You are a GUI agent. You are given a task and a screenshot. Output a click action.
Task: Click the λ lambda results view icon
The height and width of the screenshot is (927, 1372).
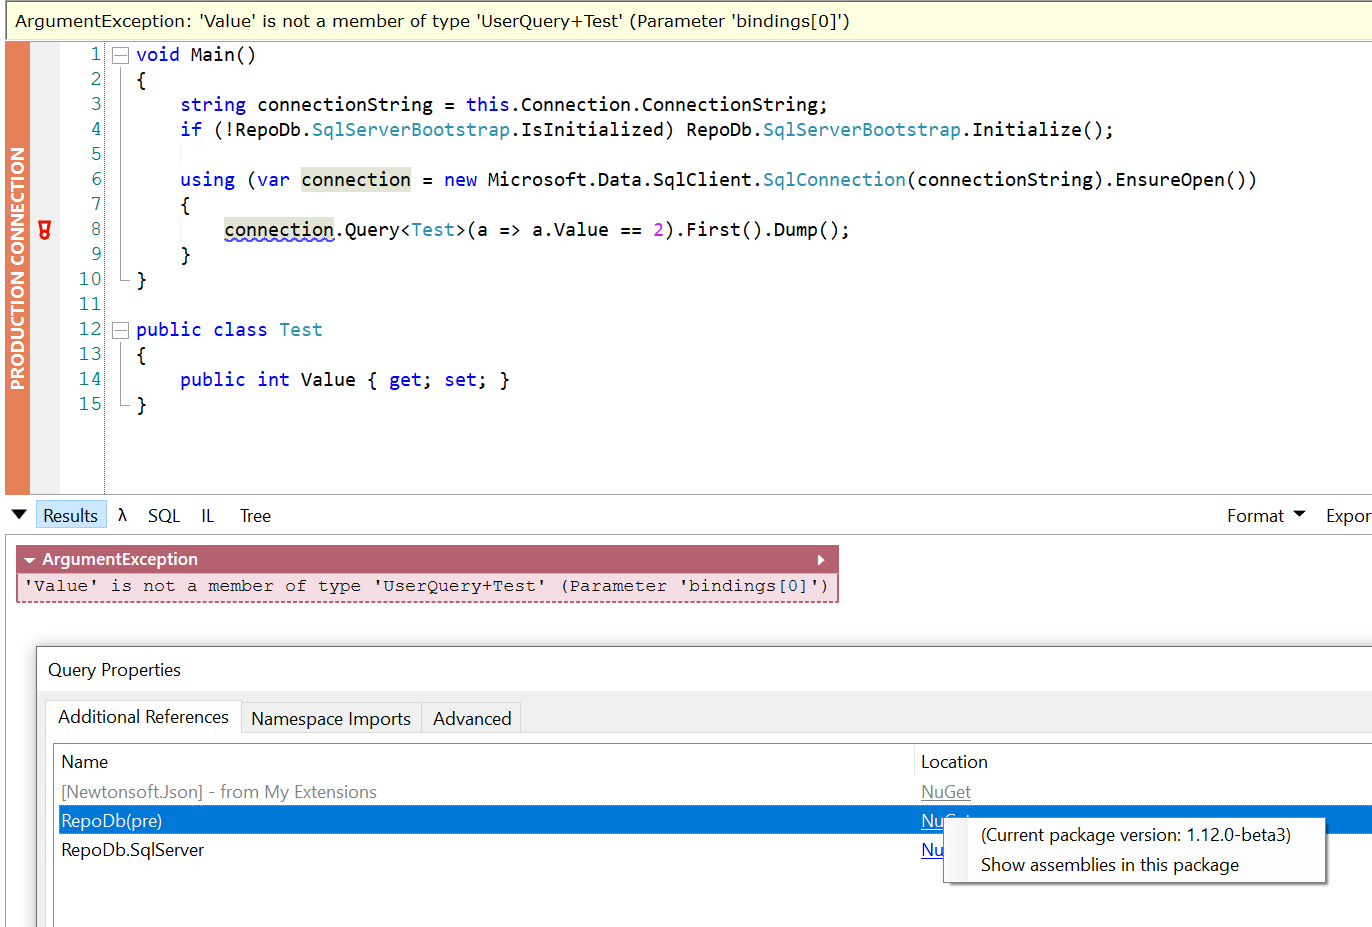pos(121,515)
